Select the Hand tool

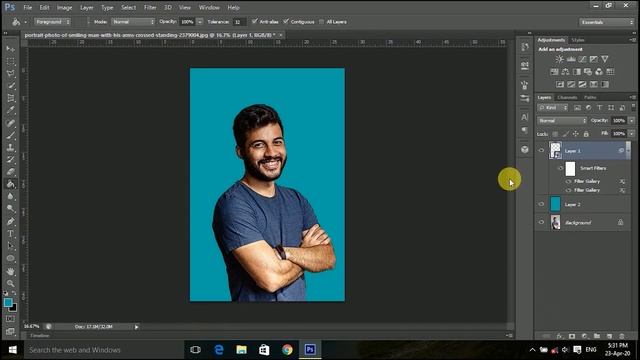[10, 271]
